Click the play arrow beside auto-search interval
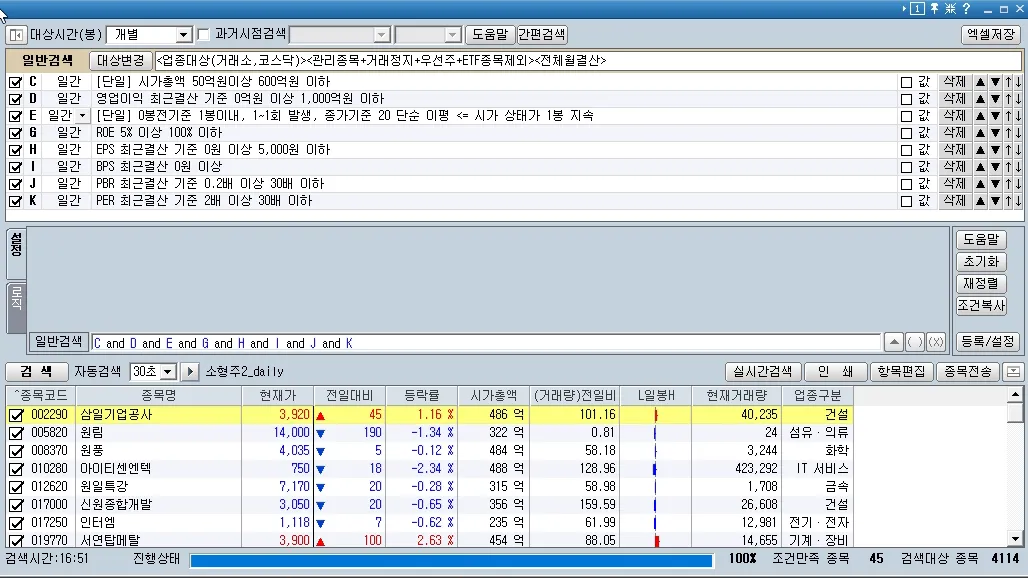Viewport: 1028px width, 578px height. (189, 371)
